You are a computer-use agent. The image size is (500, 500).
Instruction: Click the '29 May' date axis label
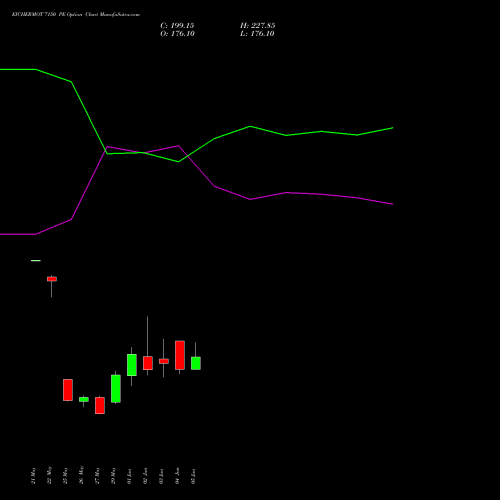pyautogui.click(x=113, y=476)
